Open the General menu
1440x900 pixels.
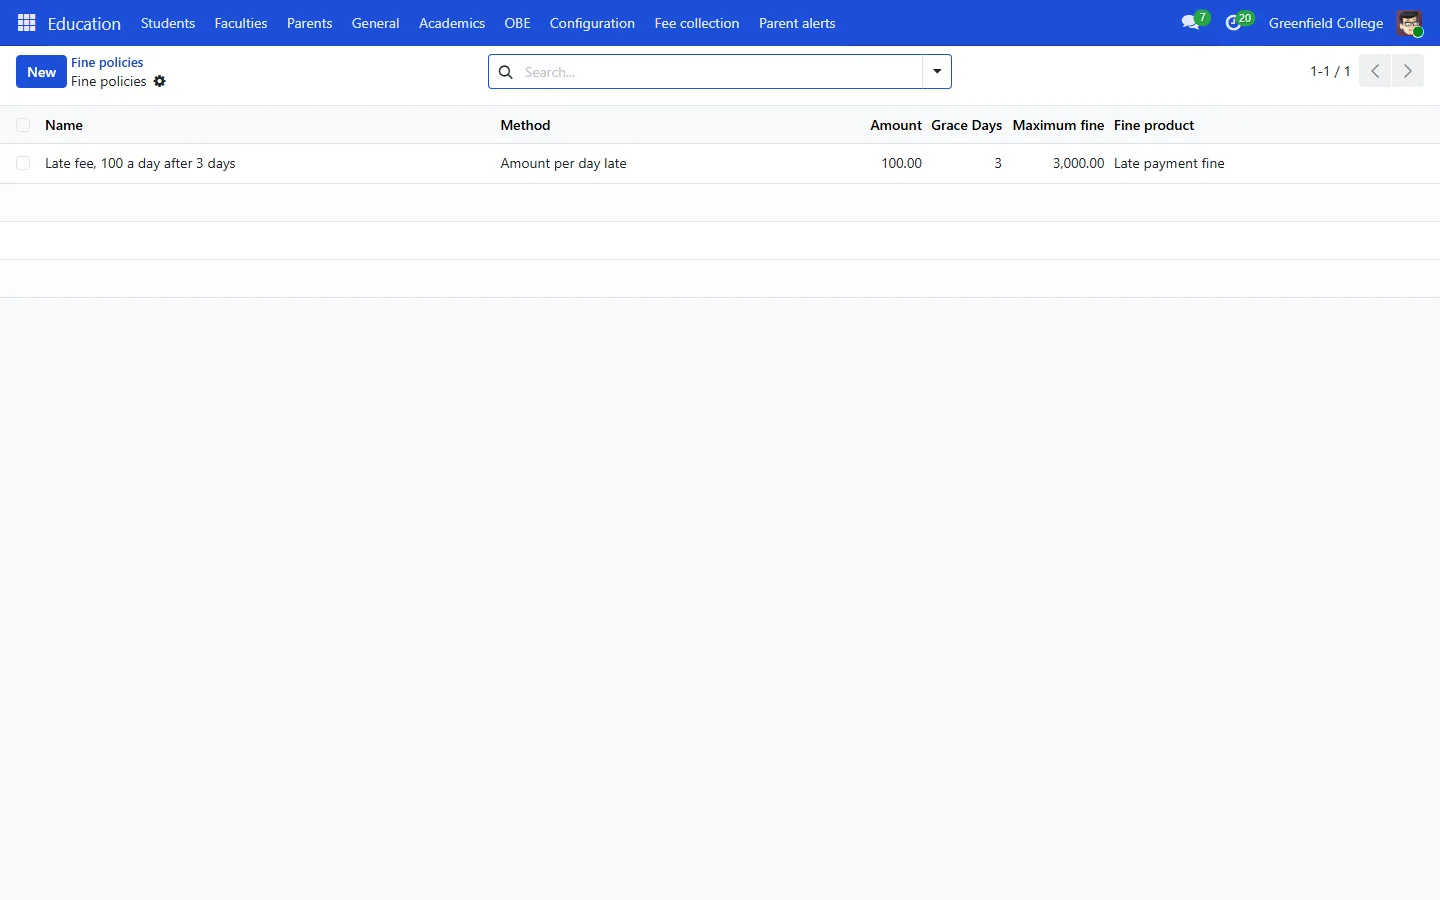point(376,23)
